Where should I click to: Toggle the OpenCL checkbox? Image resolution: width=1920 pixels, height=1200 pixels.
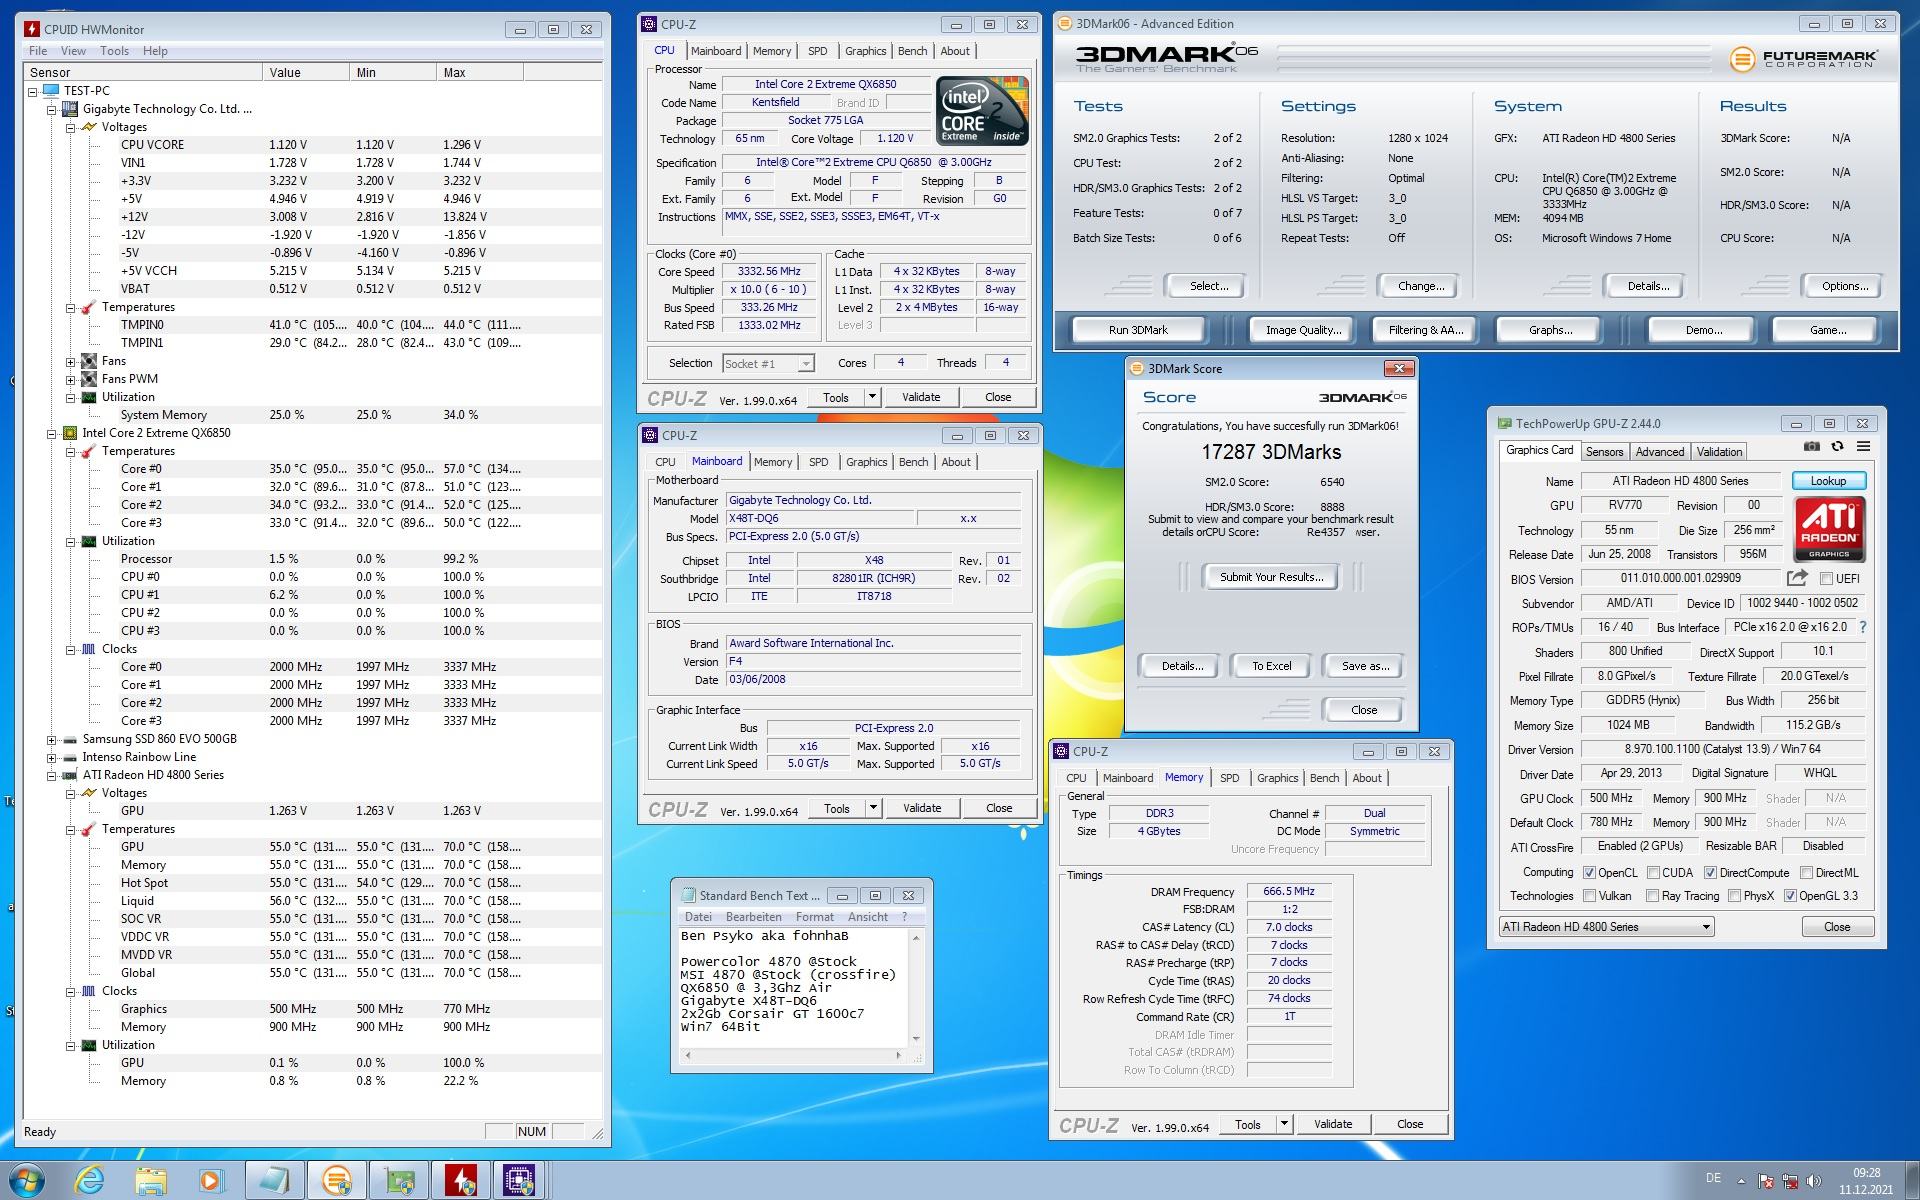point(1589,873)
